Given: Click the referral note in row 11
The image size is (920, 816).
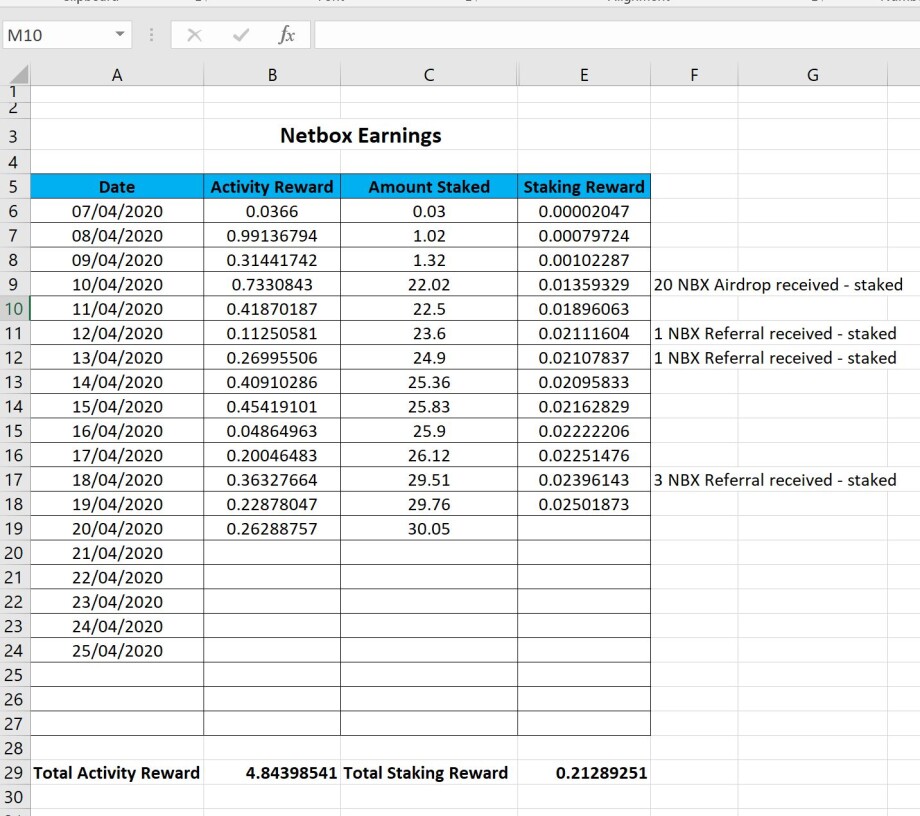Looking at the screenshot, I should 774,333.
